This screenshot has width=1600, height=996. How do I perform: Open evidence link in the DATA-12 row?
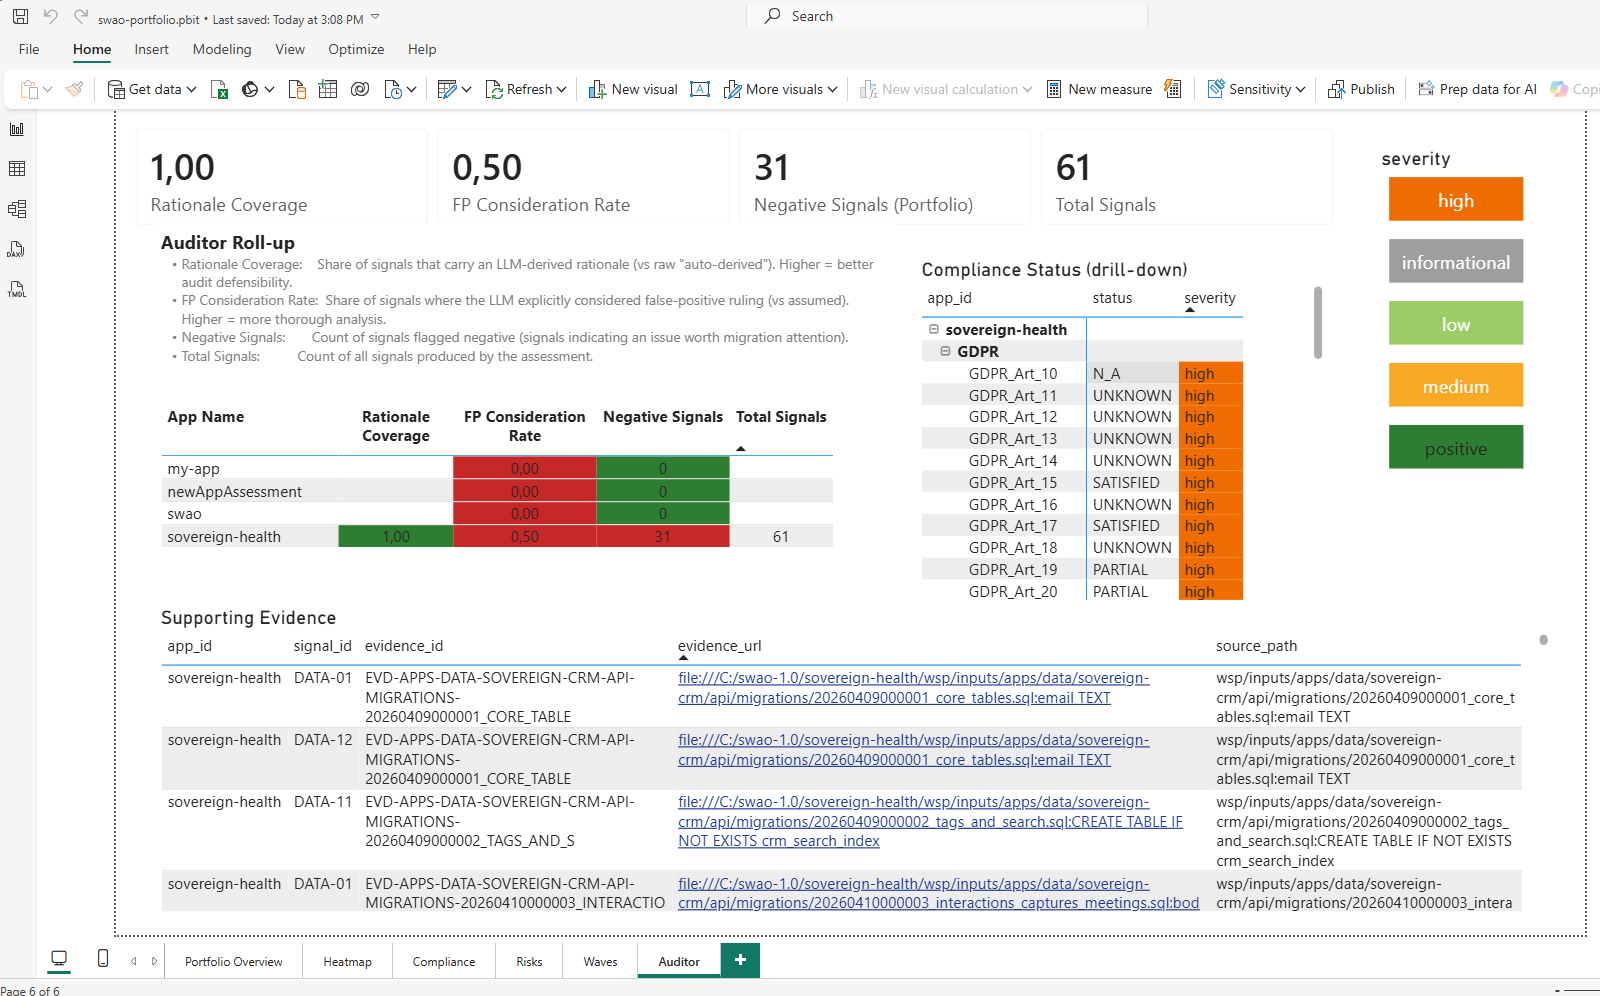(x=913, y=749)
